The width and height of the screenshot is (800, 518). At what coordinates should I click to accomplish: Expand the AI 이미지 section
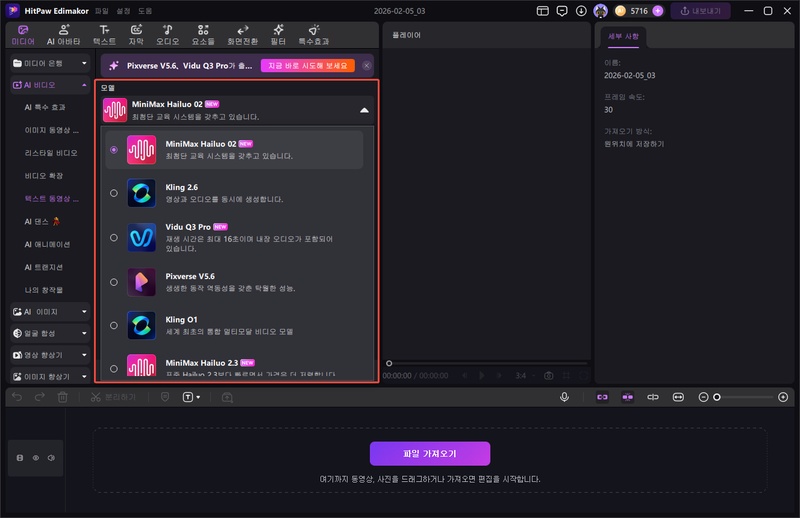50,312
